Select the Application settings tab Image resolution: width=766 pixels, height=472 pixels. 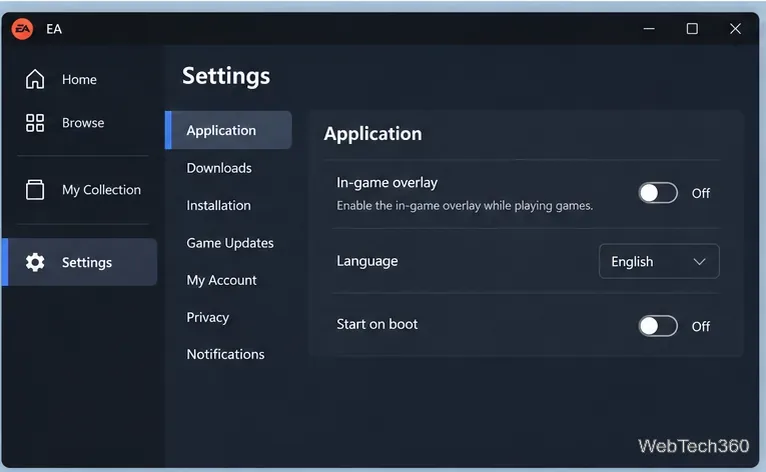coord(229,130)
